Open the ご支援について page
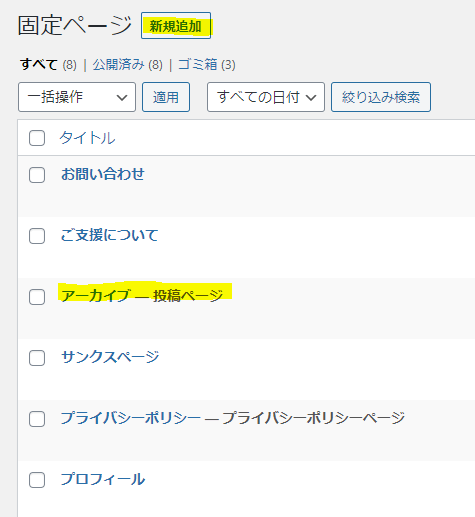 [109, 235]
